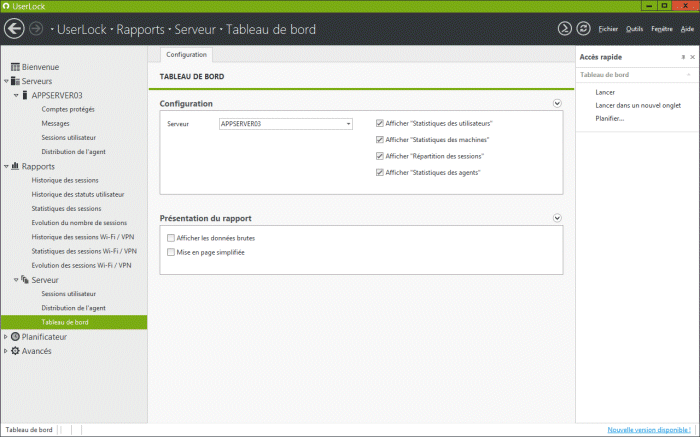Viewport: 700px width, 437px height.
Task: Open Historique des sessions Wi-Fi / VPN
Action: [x=83, y=237]
